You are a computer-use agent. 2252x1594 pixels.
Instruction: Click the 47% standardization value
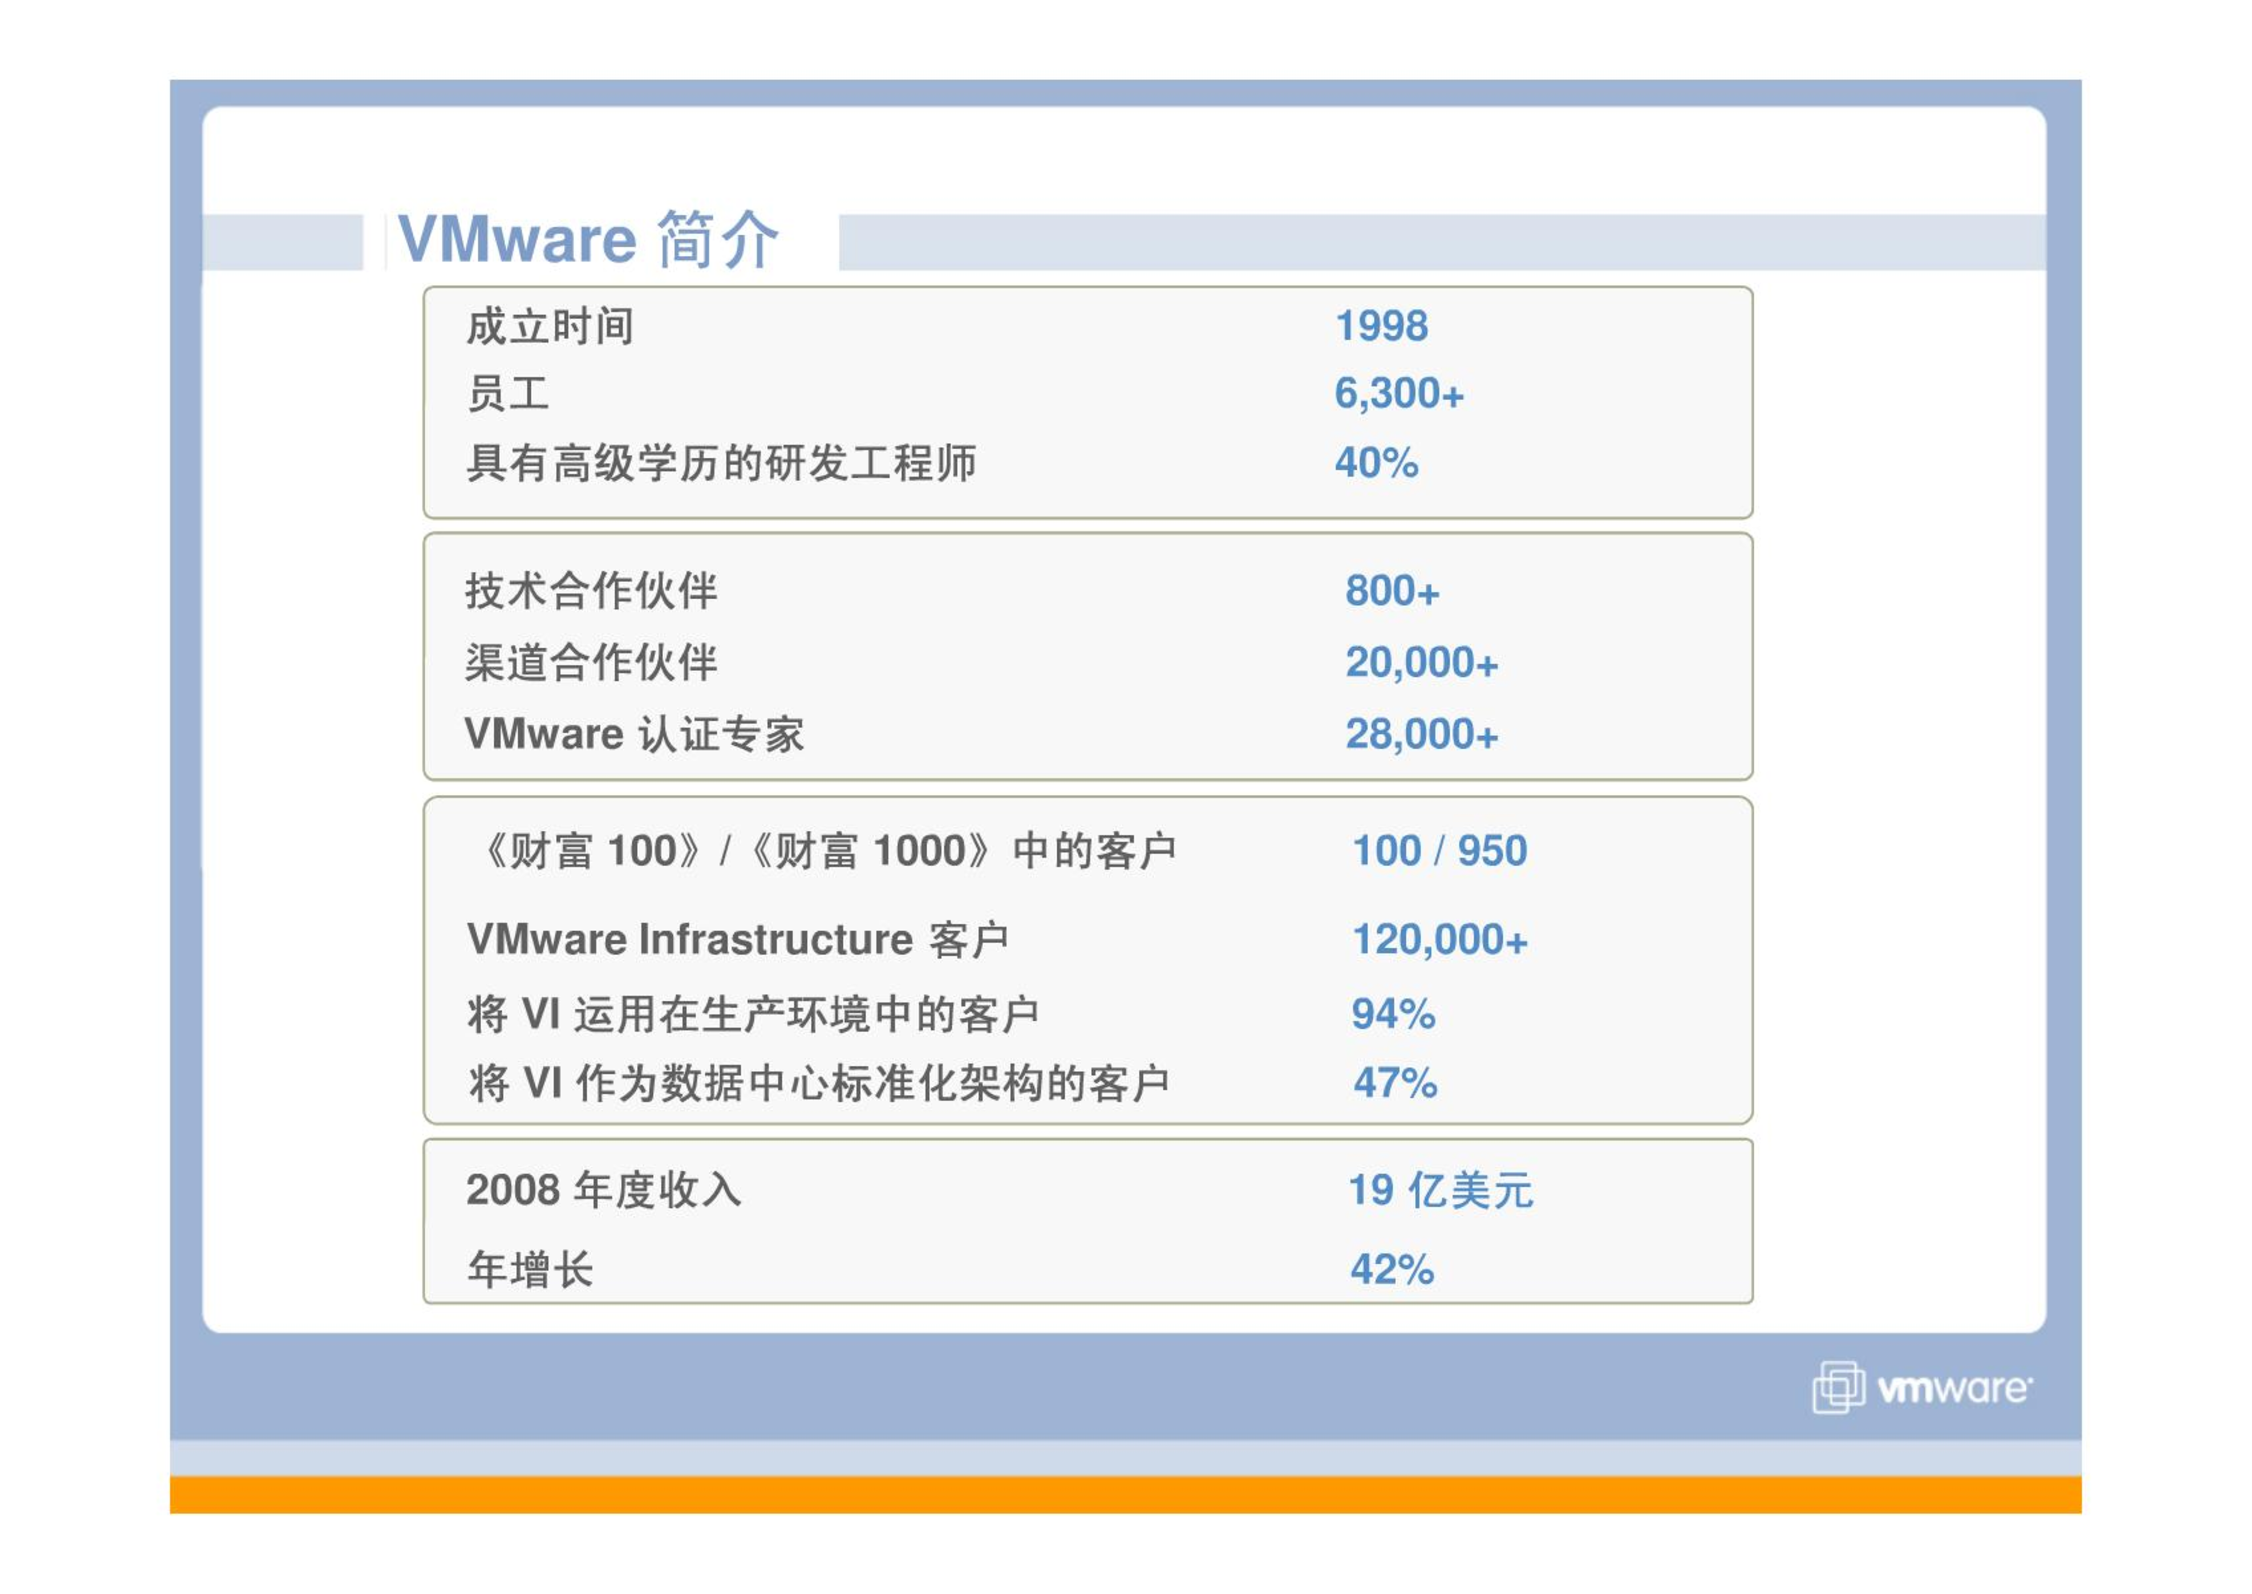1394,1083
